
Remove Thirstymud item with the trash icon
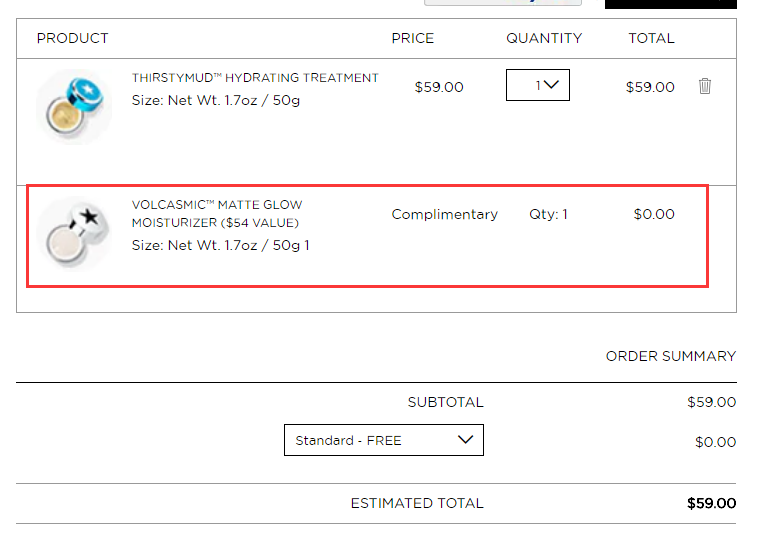coord(704,86)
